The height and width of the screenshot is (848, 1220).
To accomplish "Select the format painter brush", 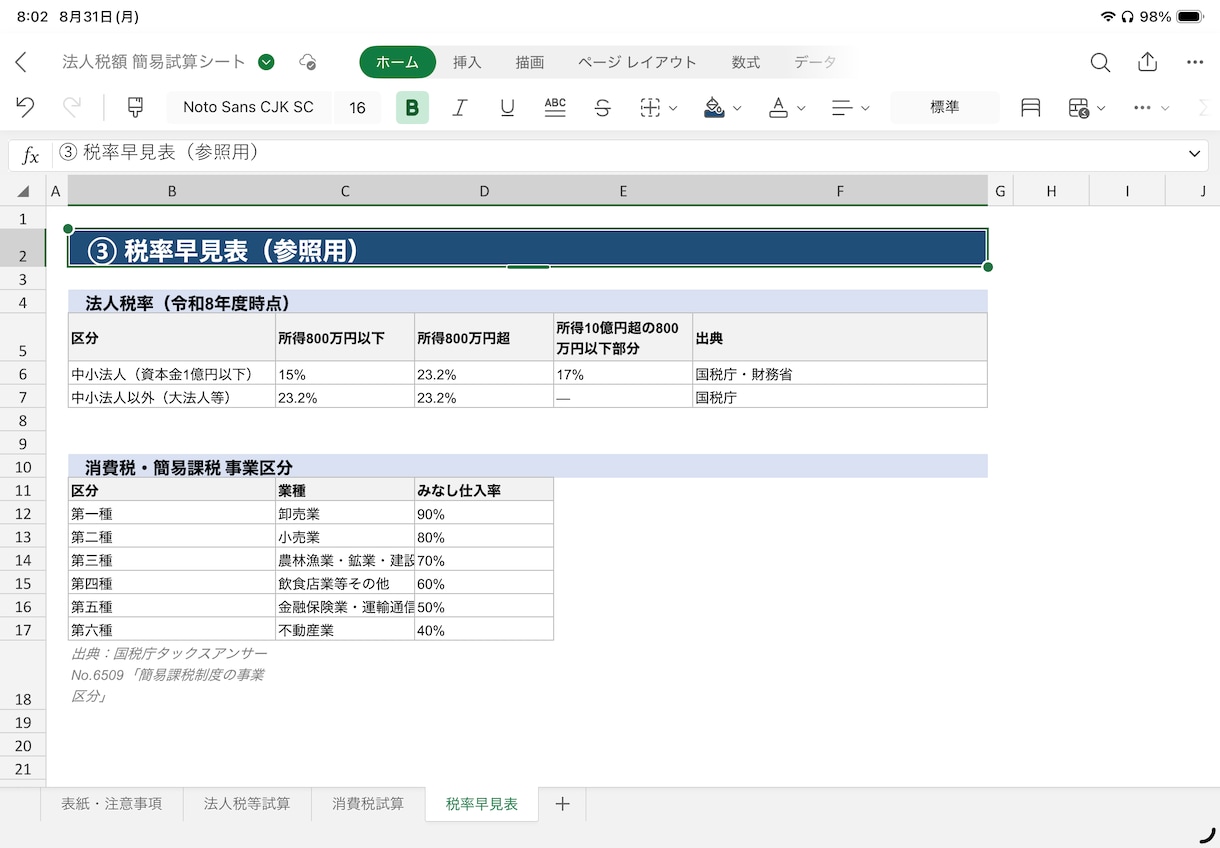I will coord(135,108).
